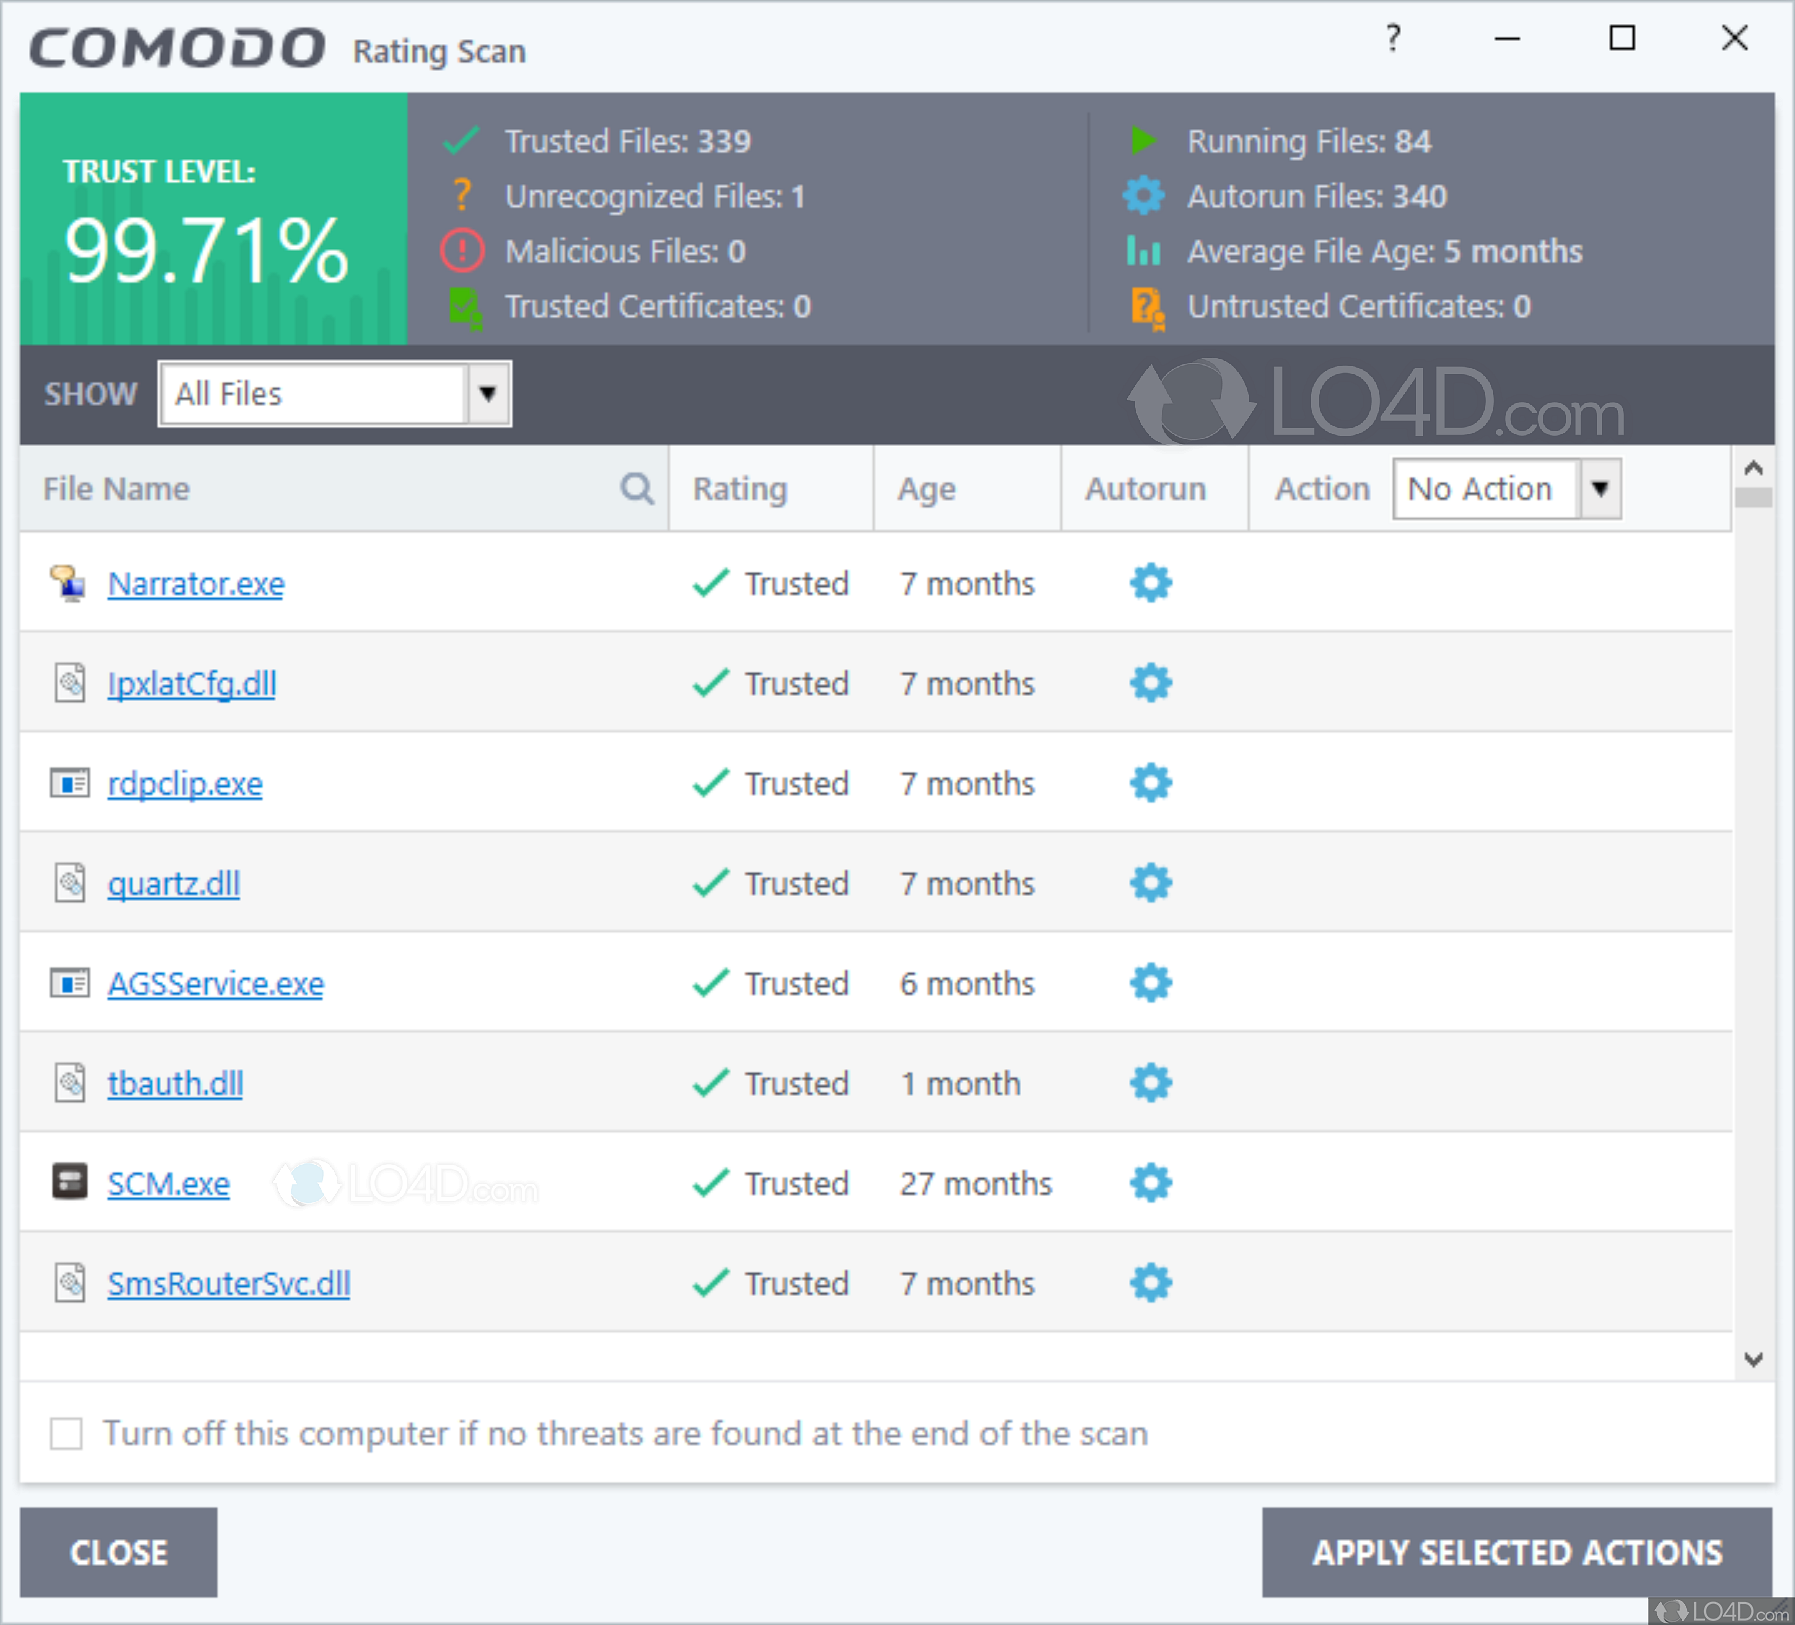Open the quartz.dll file link

point(173,883)
